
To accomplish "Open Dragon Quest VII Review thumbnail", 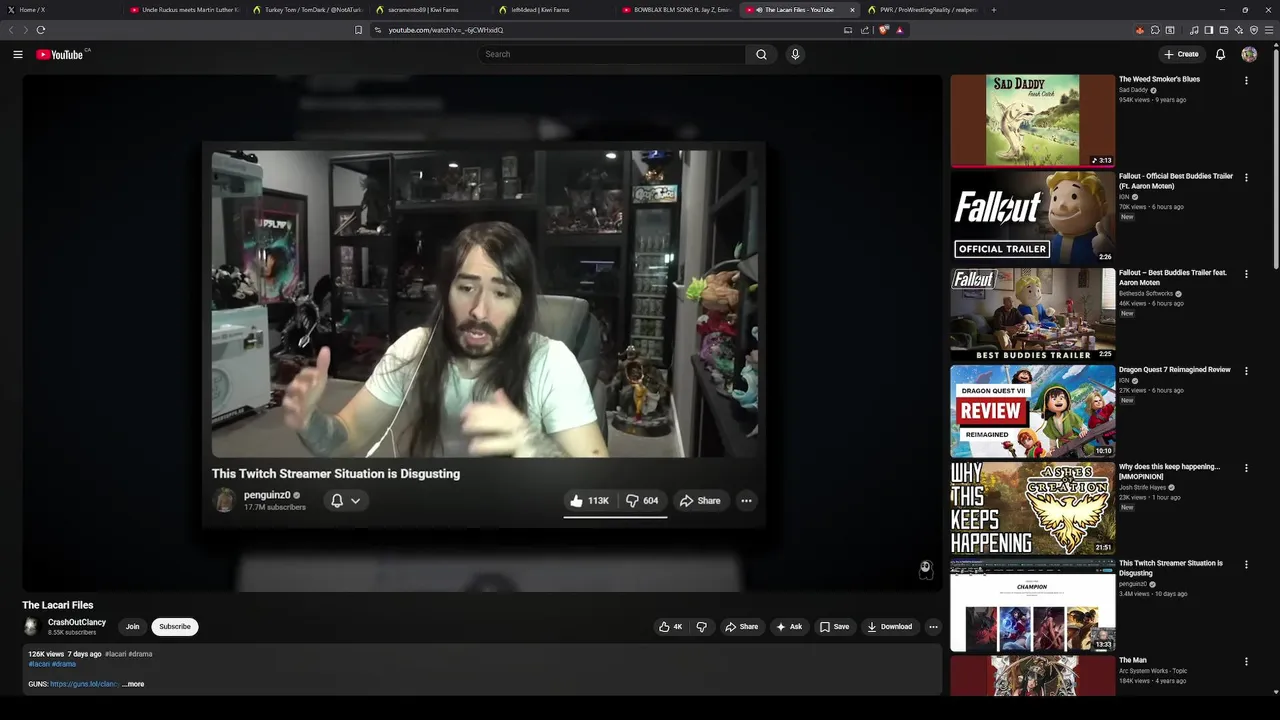I will pos(1032,411).
